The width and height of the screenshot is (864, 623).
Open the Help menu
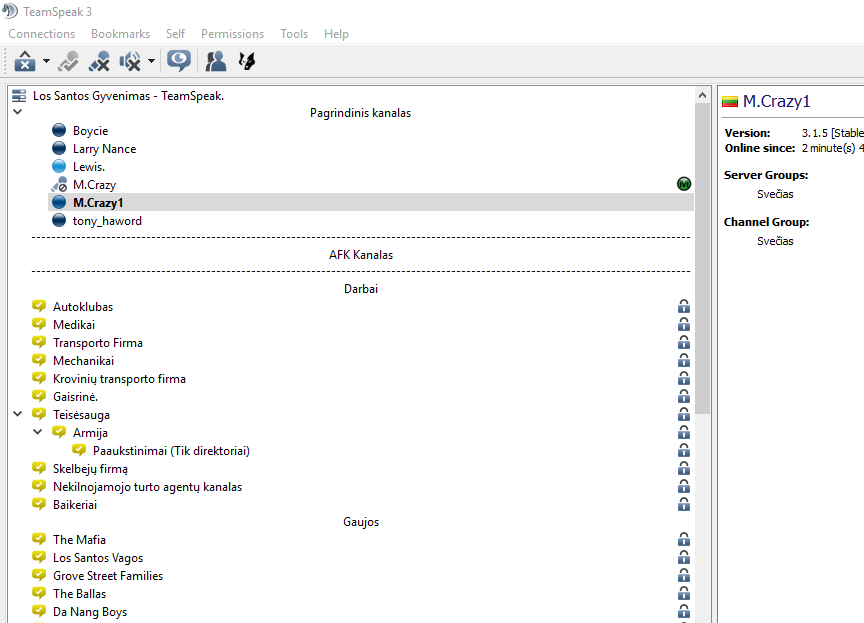(336, 34)
